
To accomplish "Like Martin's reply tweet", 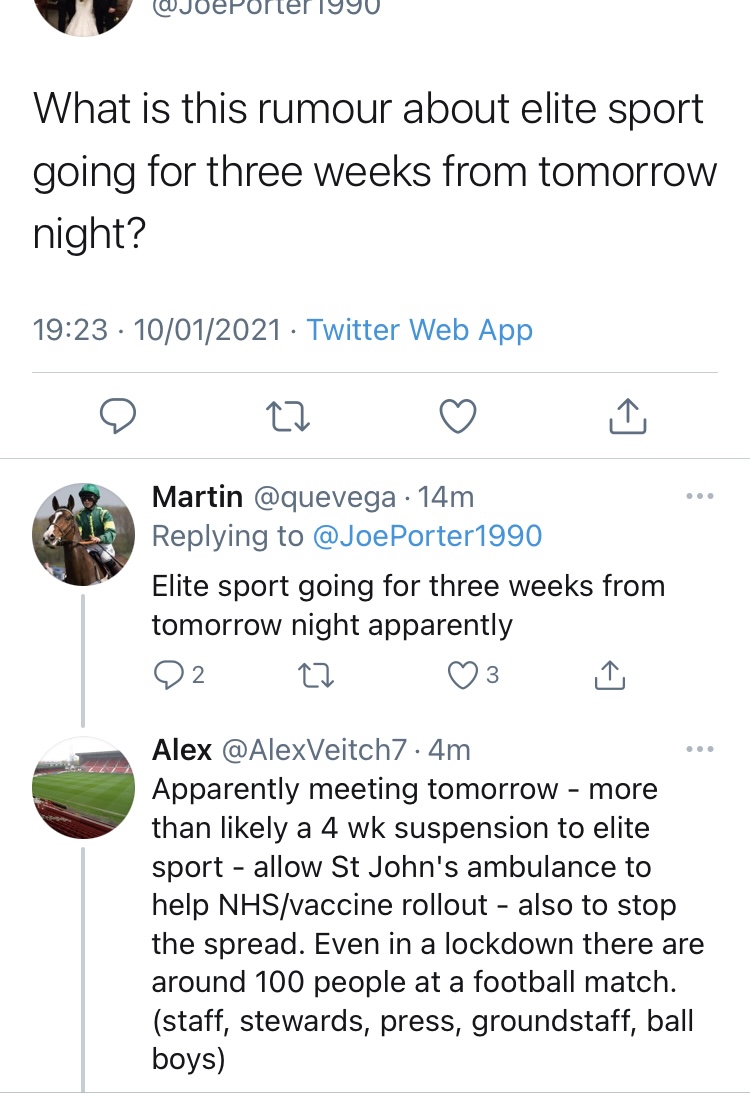I will pyautogui.click(x=462, y=676).
